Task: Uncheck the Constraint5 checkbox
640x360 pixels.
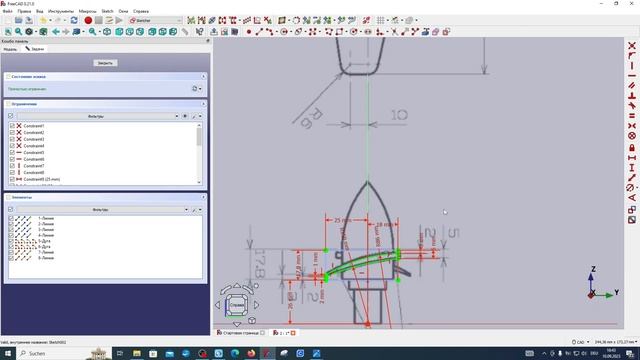Action: [12, 152]
